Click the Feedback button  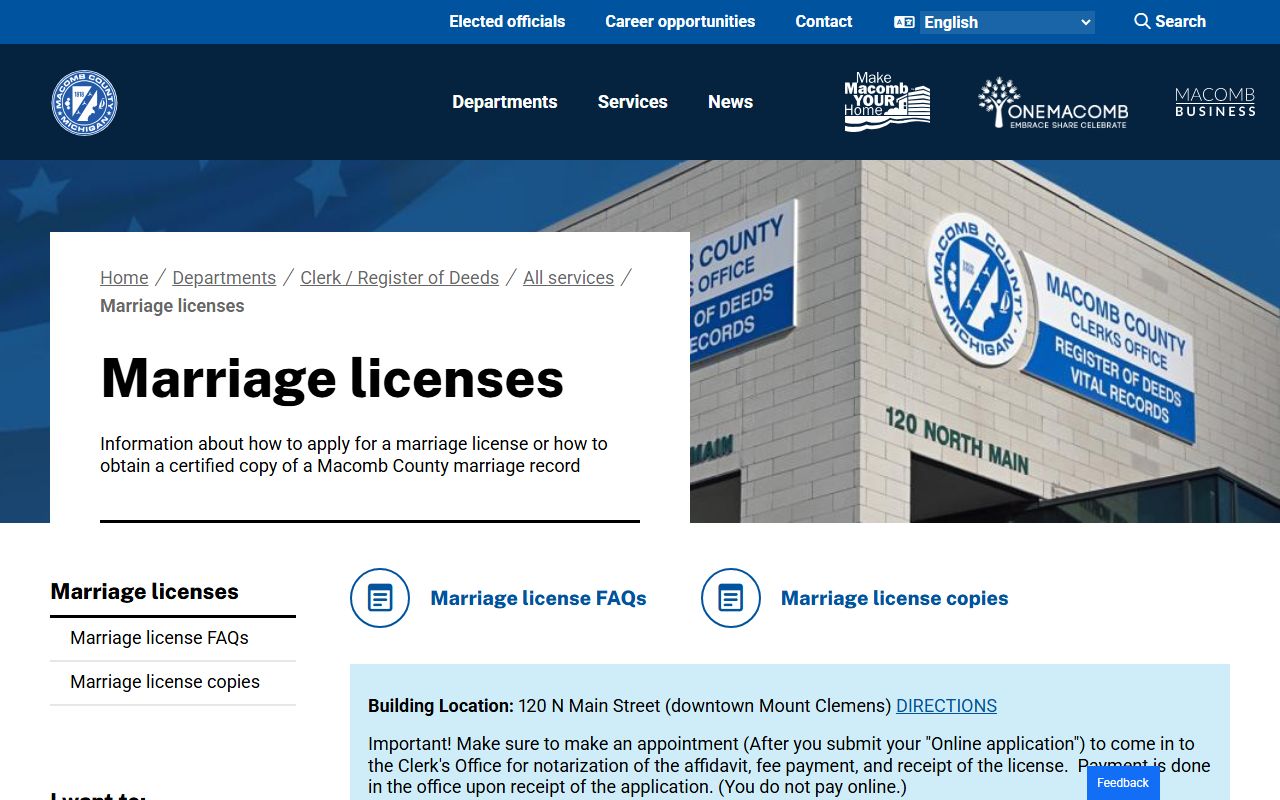[x=1123, y=783]
